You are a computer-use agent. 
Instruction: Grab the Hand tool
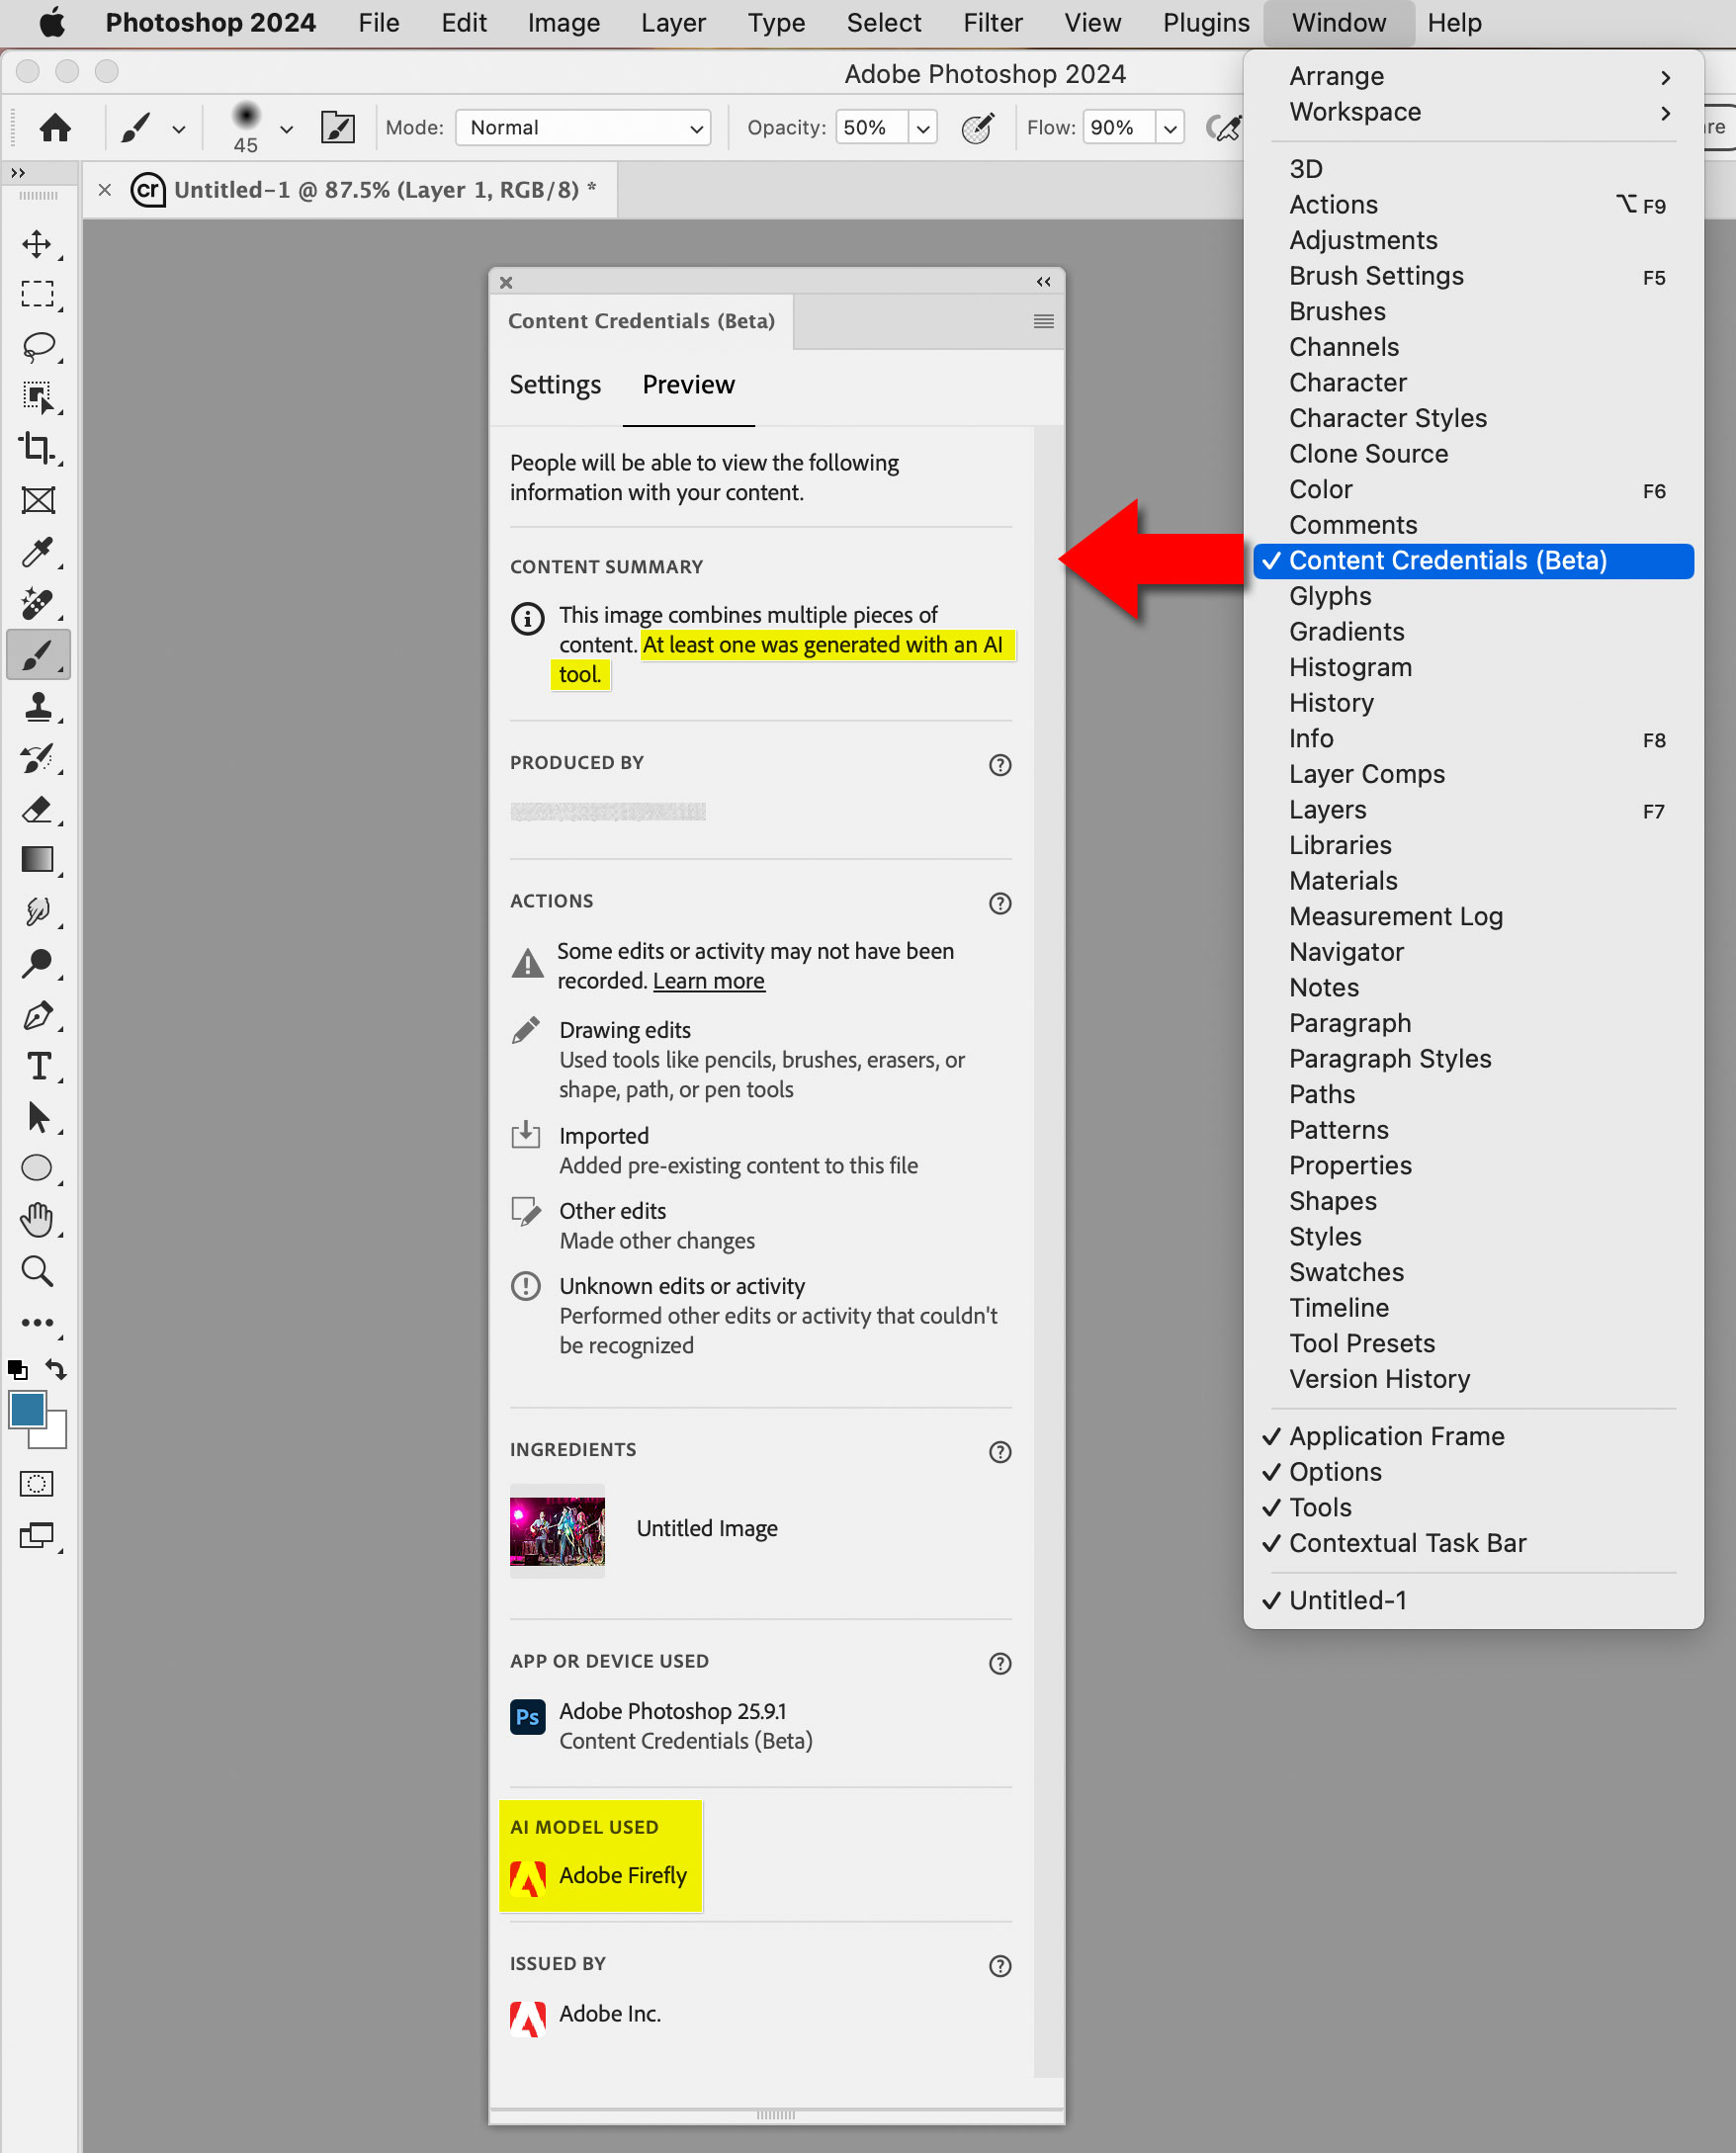[x=38, y=1219]
